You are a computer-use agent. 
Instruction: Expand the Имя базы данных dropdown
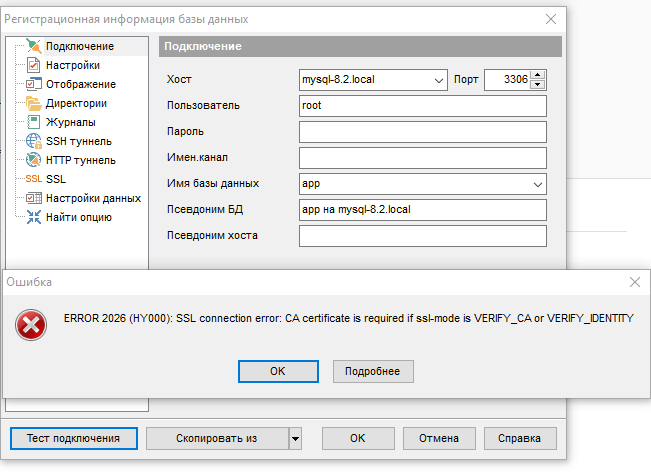[538, 184]
